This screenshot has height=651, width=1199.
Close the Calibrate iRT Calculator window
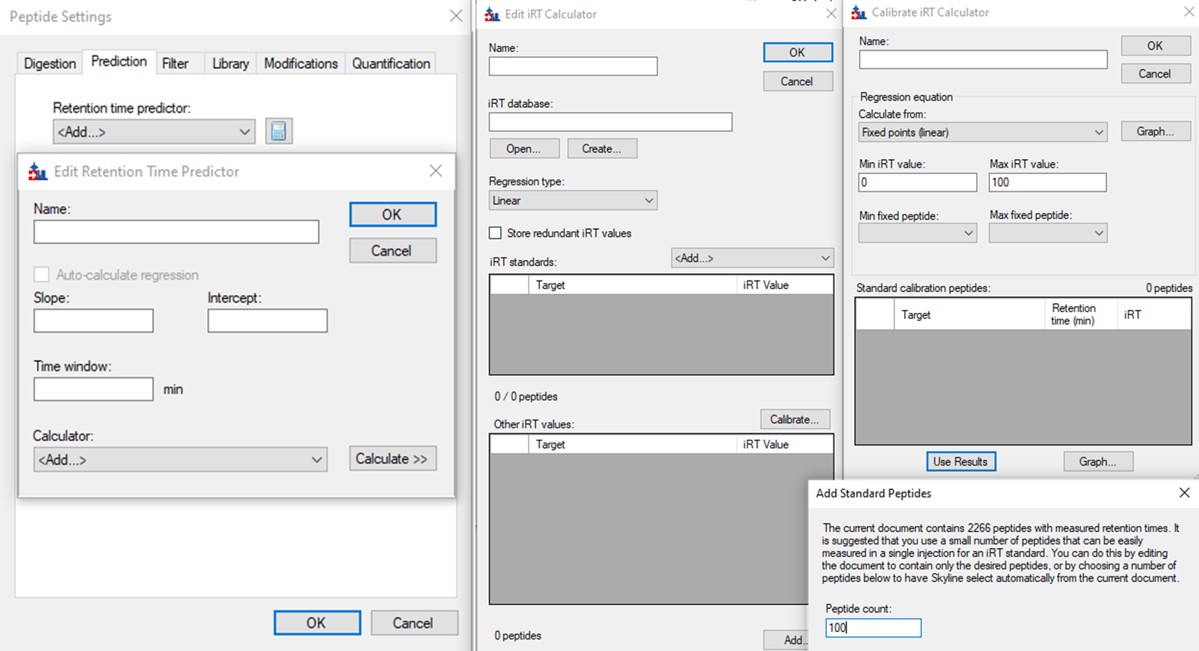pos(1189,12)
